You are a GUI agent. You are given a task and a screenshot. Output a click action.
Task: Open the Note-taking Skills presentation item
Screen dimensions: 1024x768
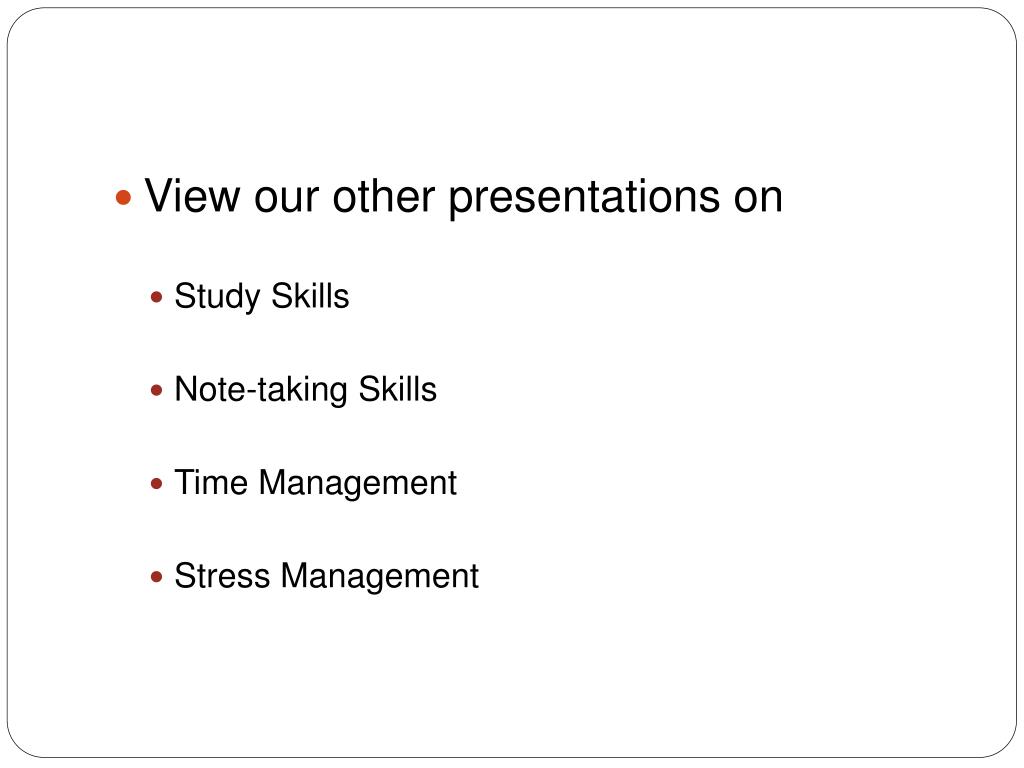tap(306, 391)
